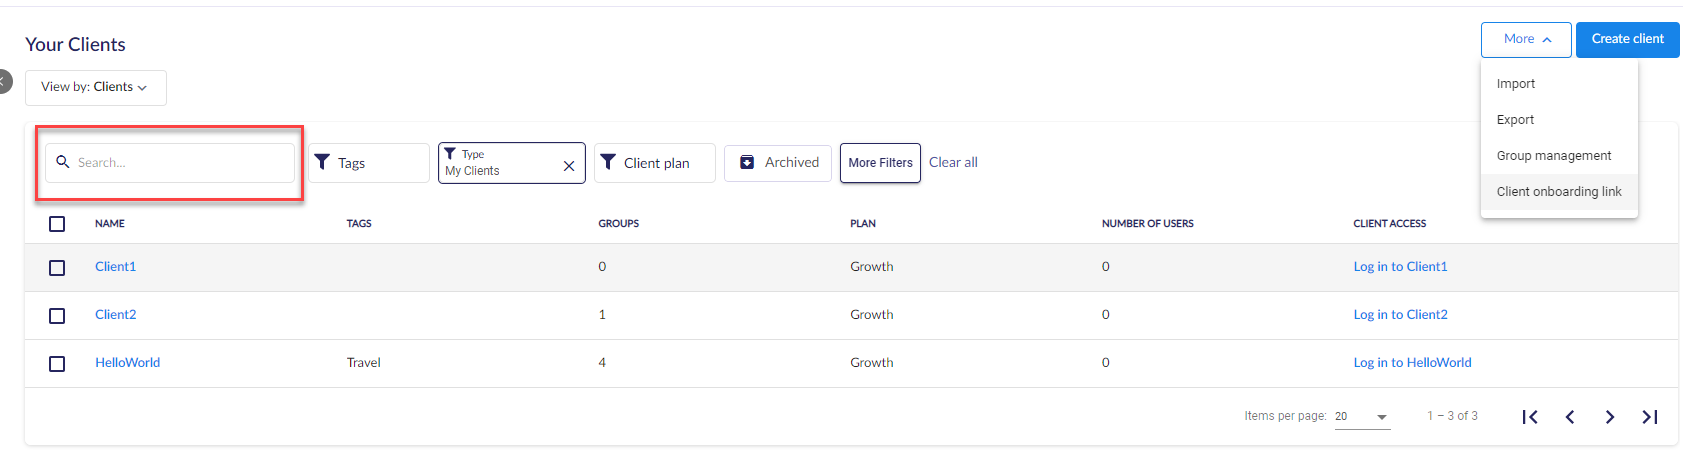Click Log in to Client2

pos(1400,315)
